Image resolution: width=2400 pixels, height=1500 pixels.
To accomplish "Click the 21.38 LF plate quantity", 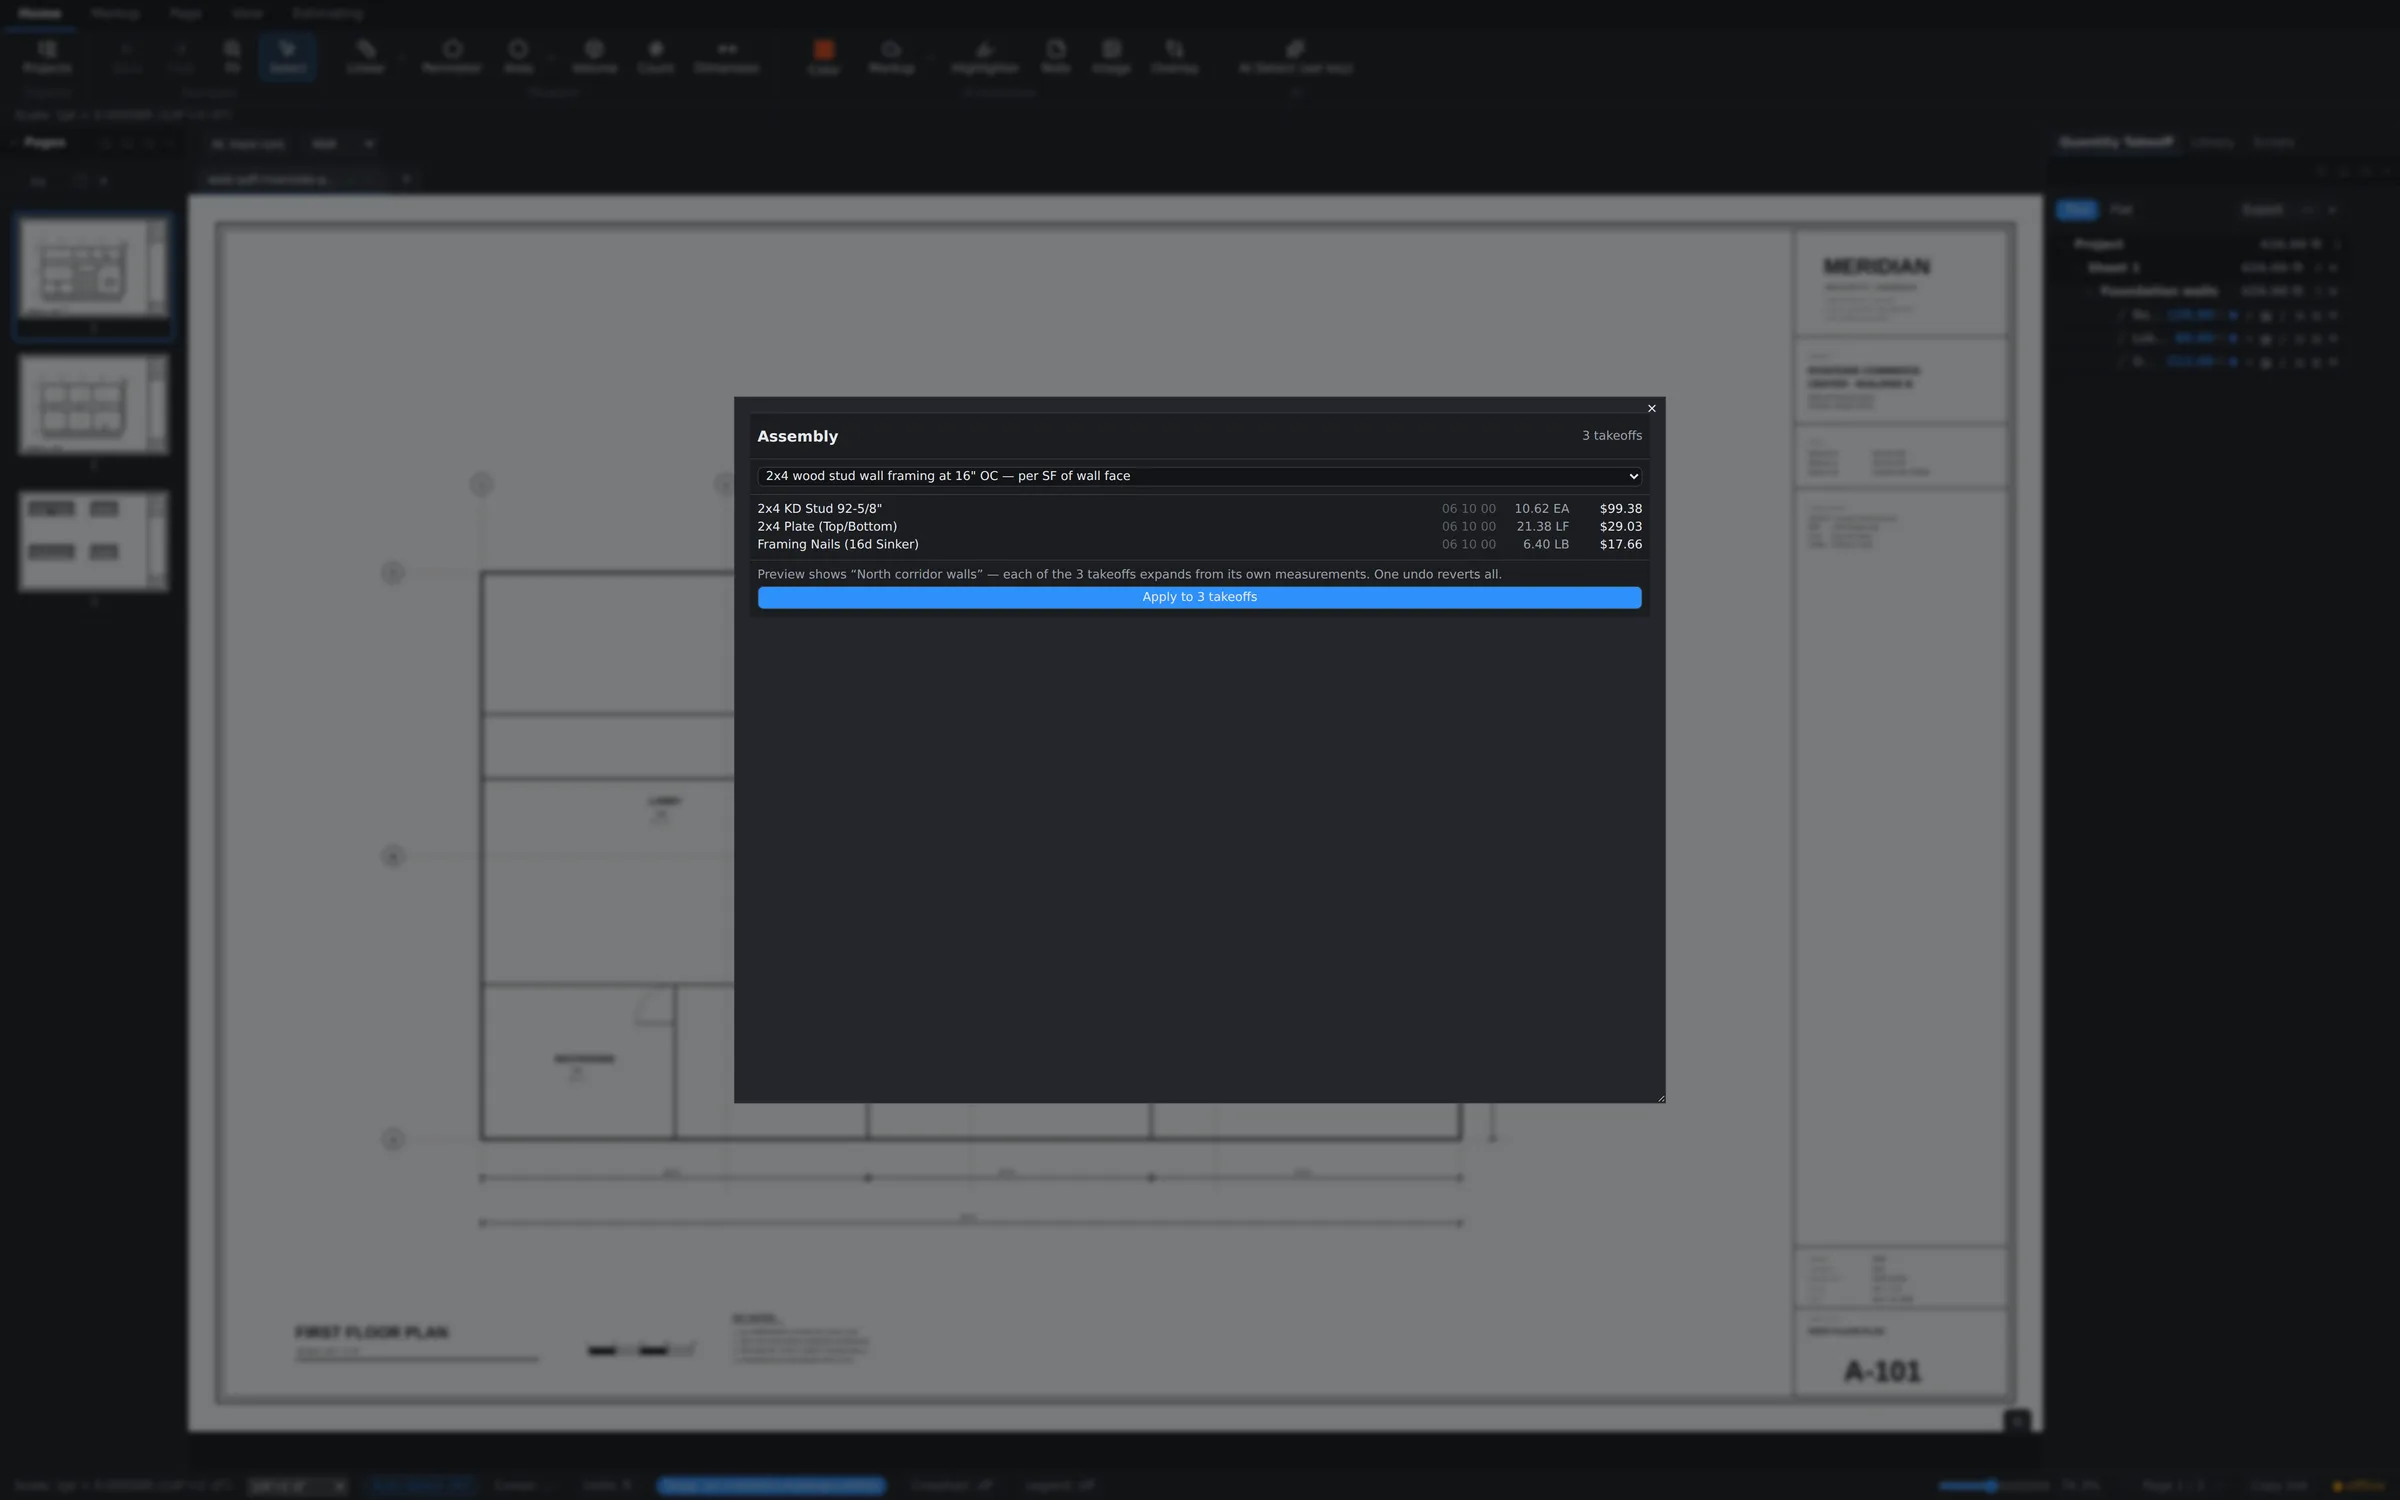I will (1542, 527).
